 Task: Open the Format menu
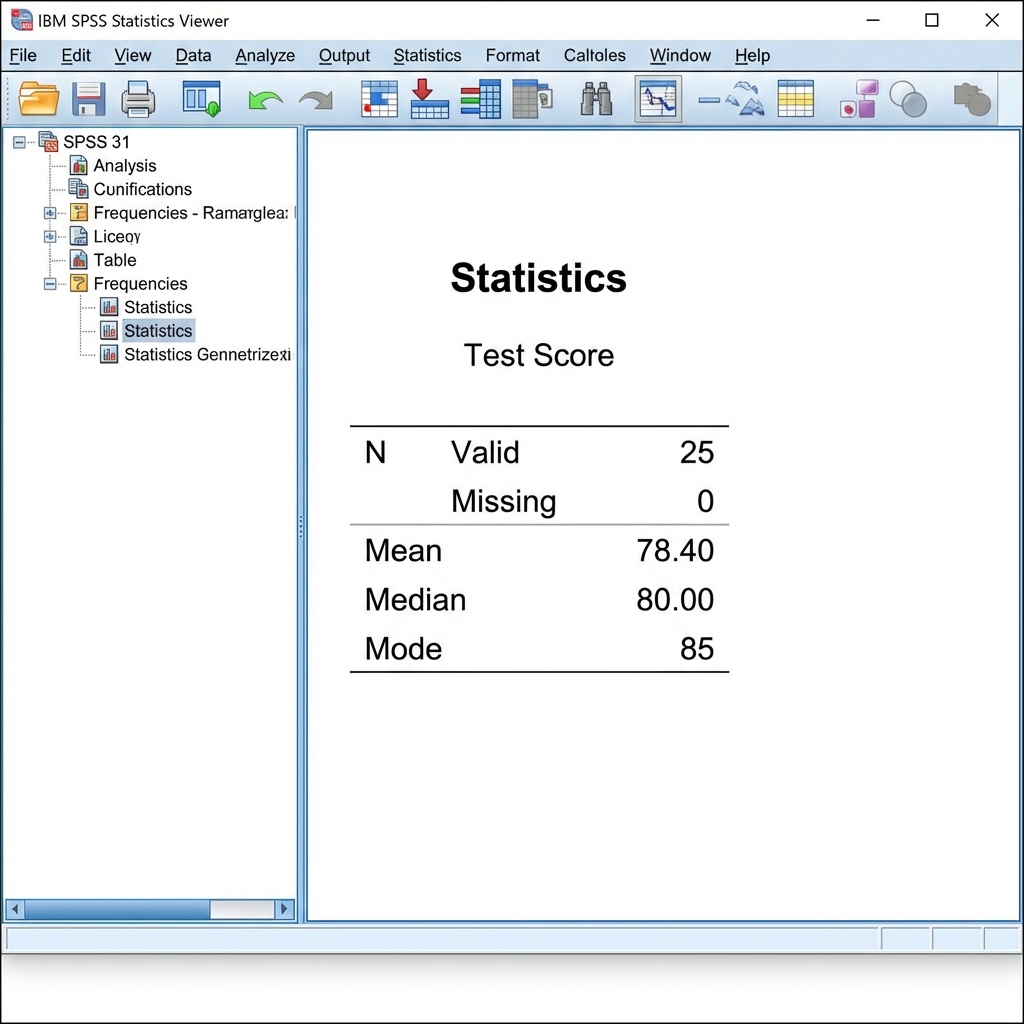pyautogui.click(x=512, y=56)
